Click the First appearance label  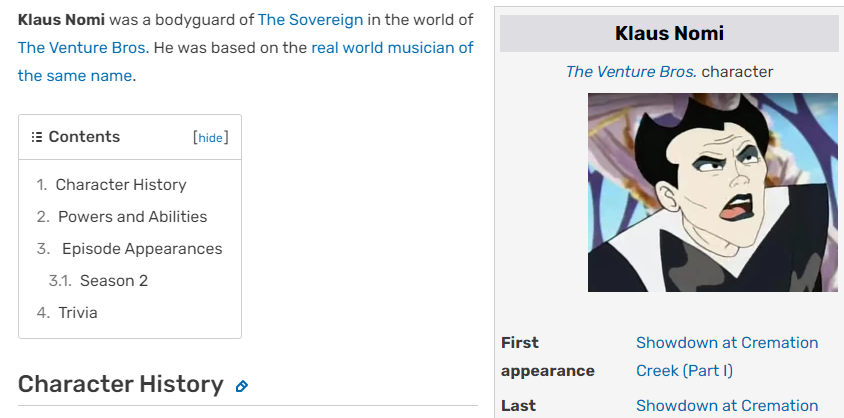(547, 356)
